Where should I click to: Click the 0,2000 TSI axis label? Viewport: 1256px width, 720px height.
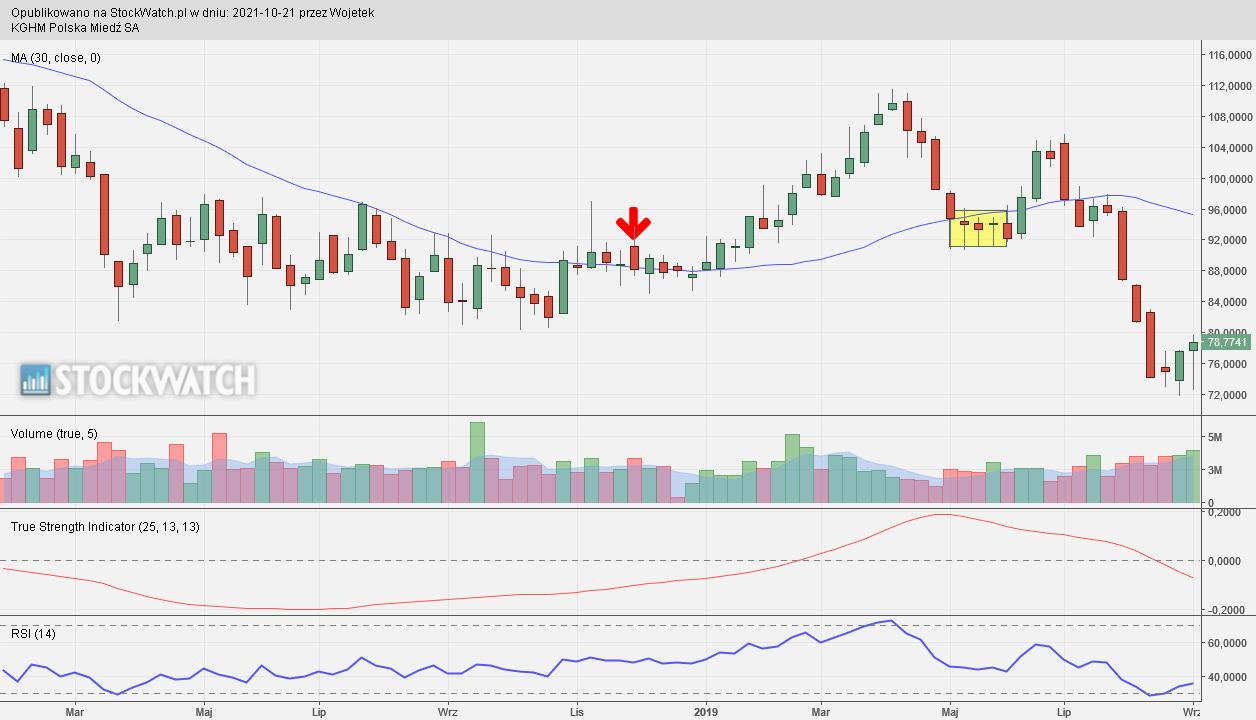click(1226, 512)
